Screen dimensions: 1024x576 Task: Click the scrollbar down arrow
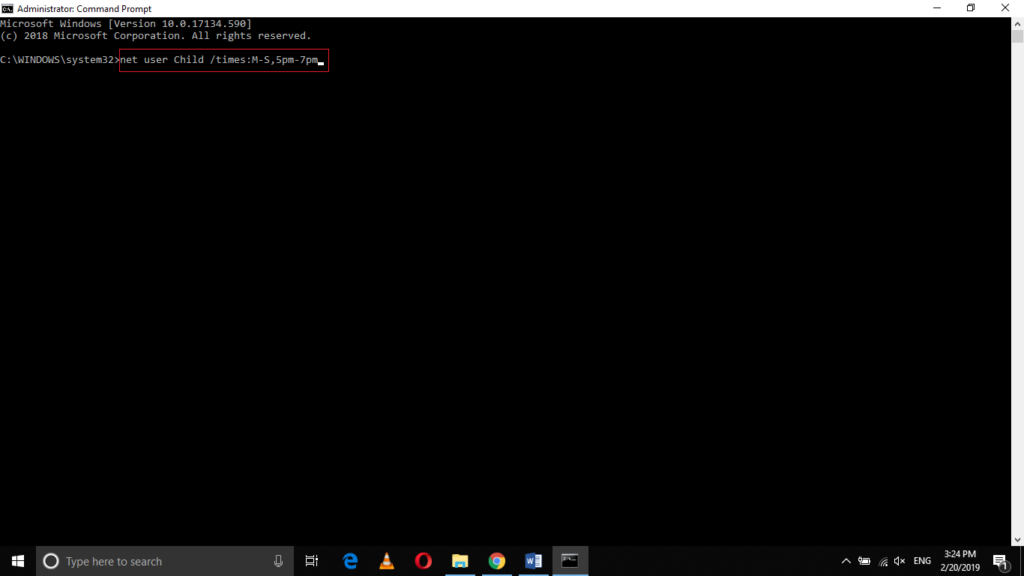(x=1017, y=540)
